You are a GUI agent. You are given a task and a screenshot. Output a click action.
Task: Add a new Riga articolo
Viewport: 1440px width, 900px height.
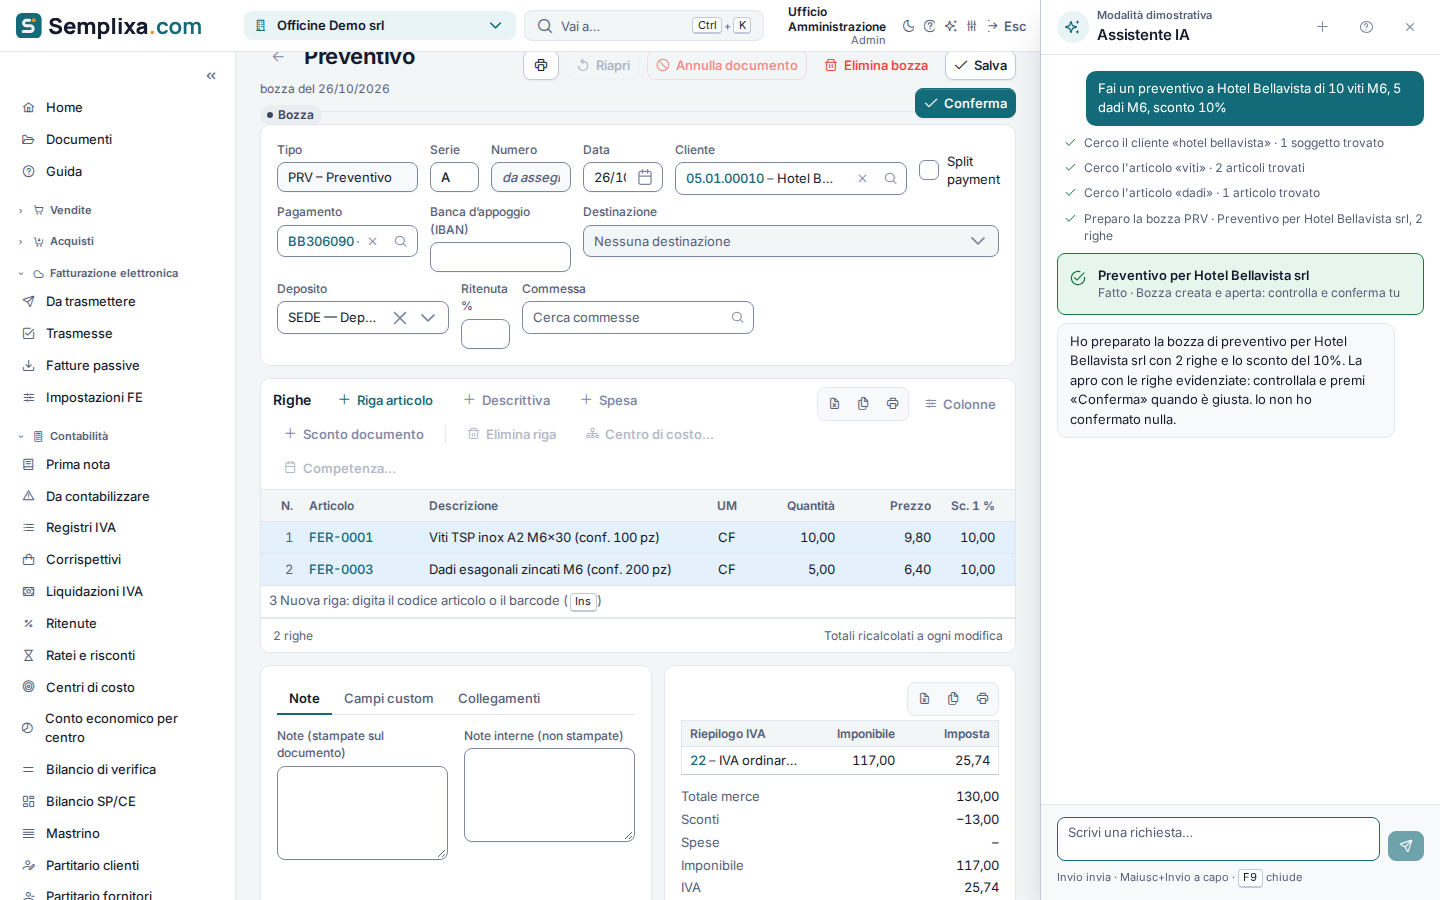click(x=386, y=400)
